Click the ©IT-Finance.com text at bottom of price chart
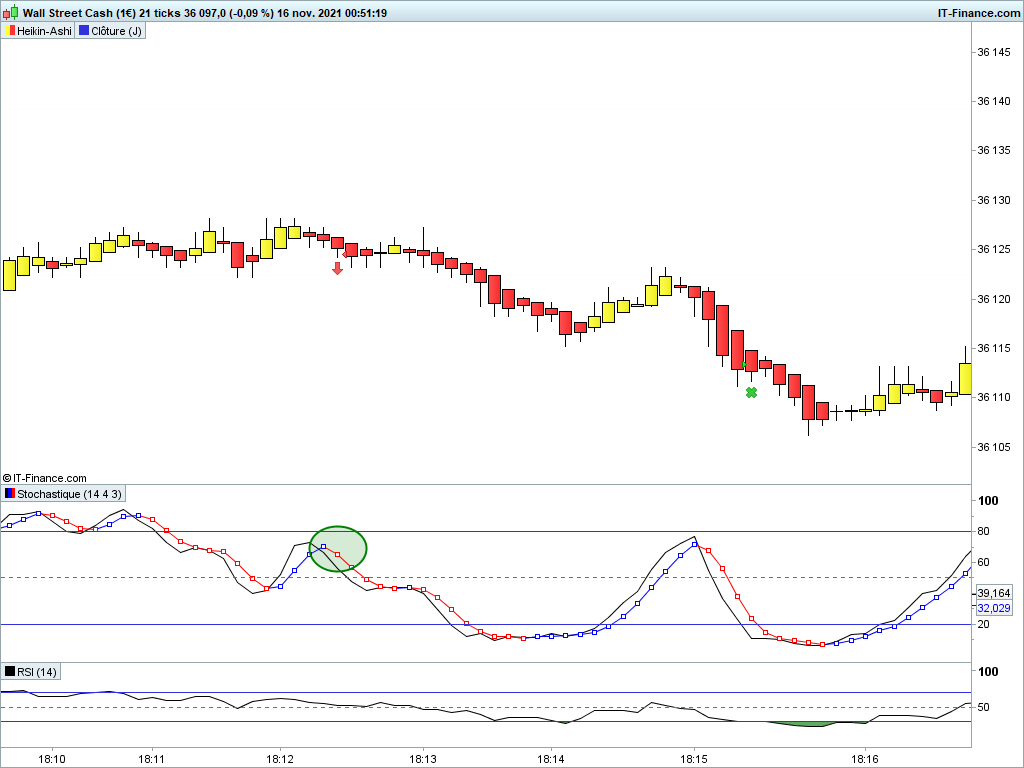 coord(44,478)
